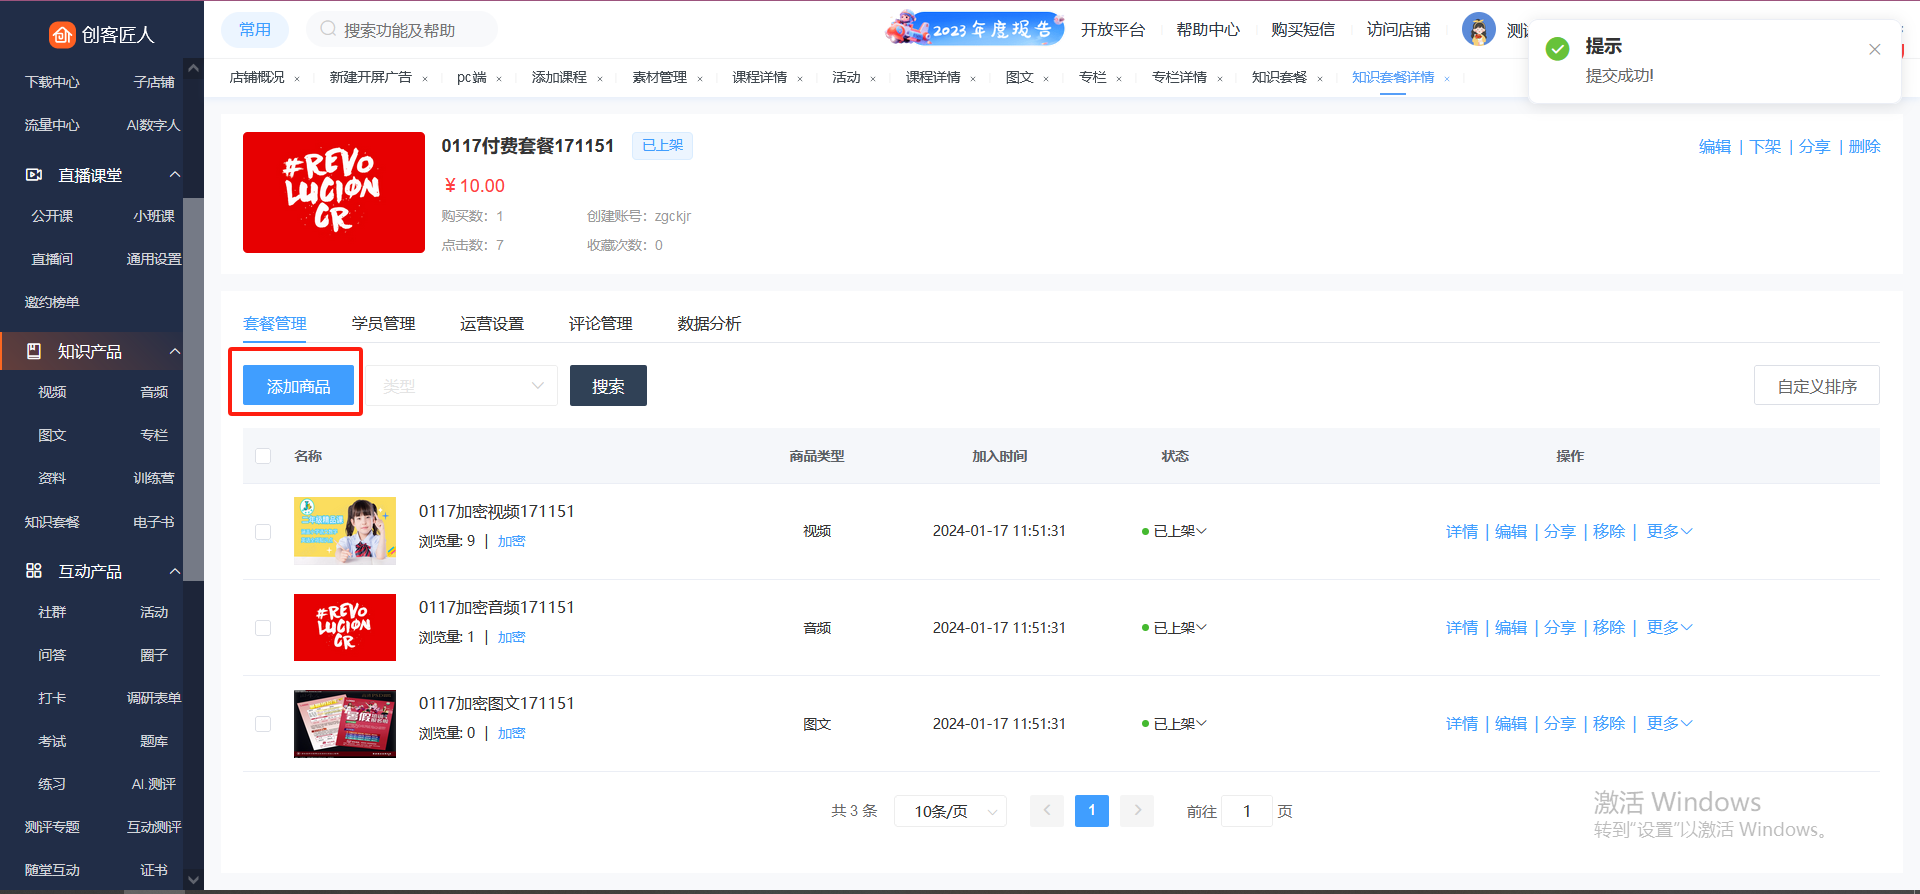Select the checkbox for 0117加密图文171151

tap(263, 724)
